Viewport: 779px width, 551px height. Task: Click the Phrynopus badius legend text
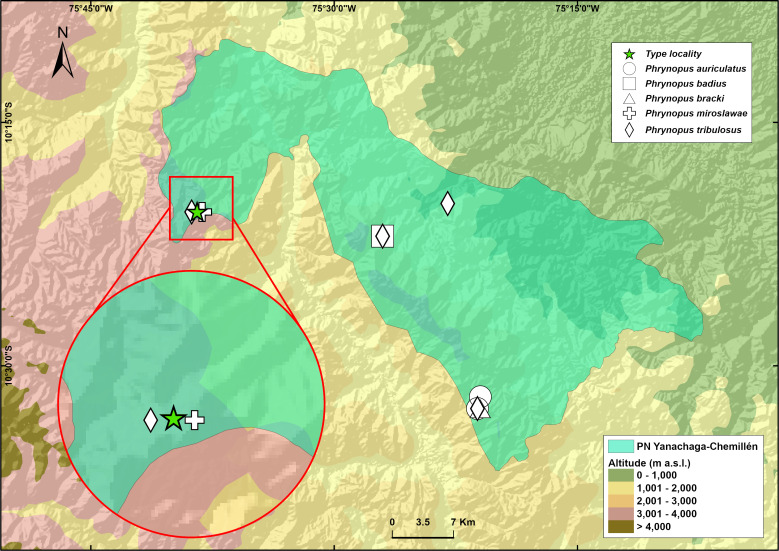(686, 83)
